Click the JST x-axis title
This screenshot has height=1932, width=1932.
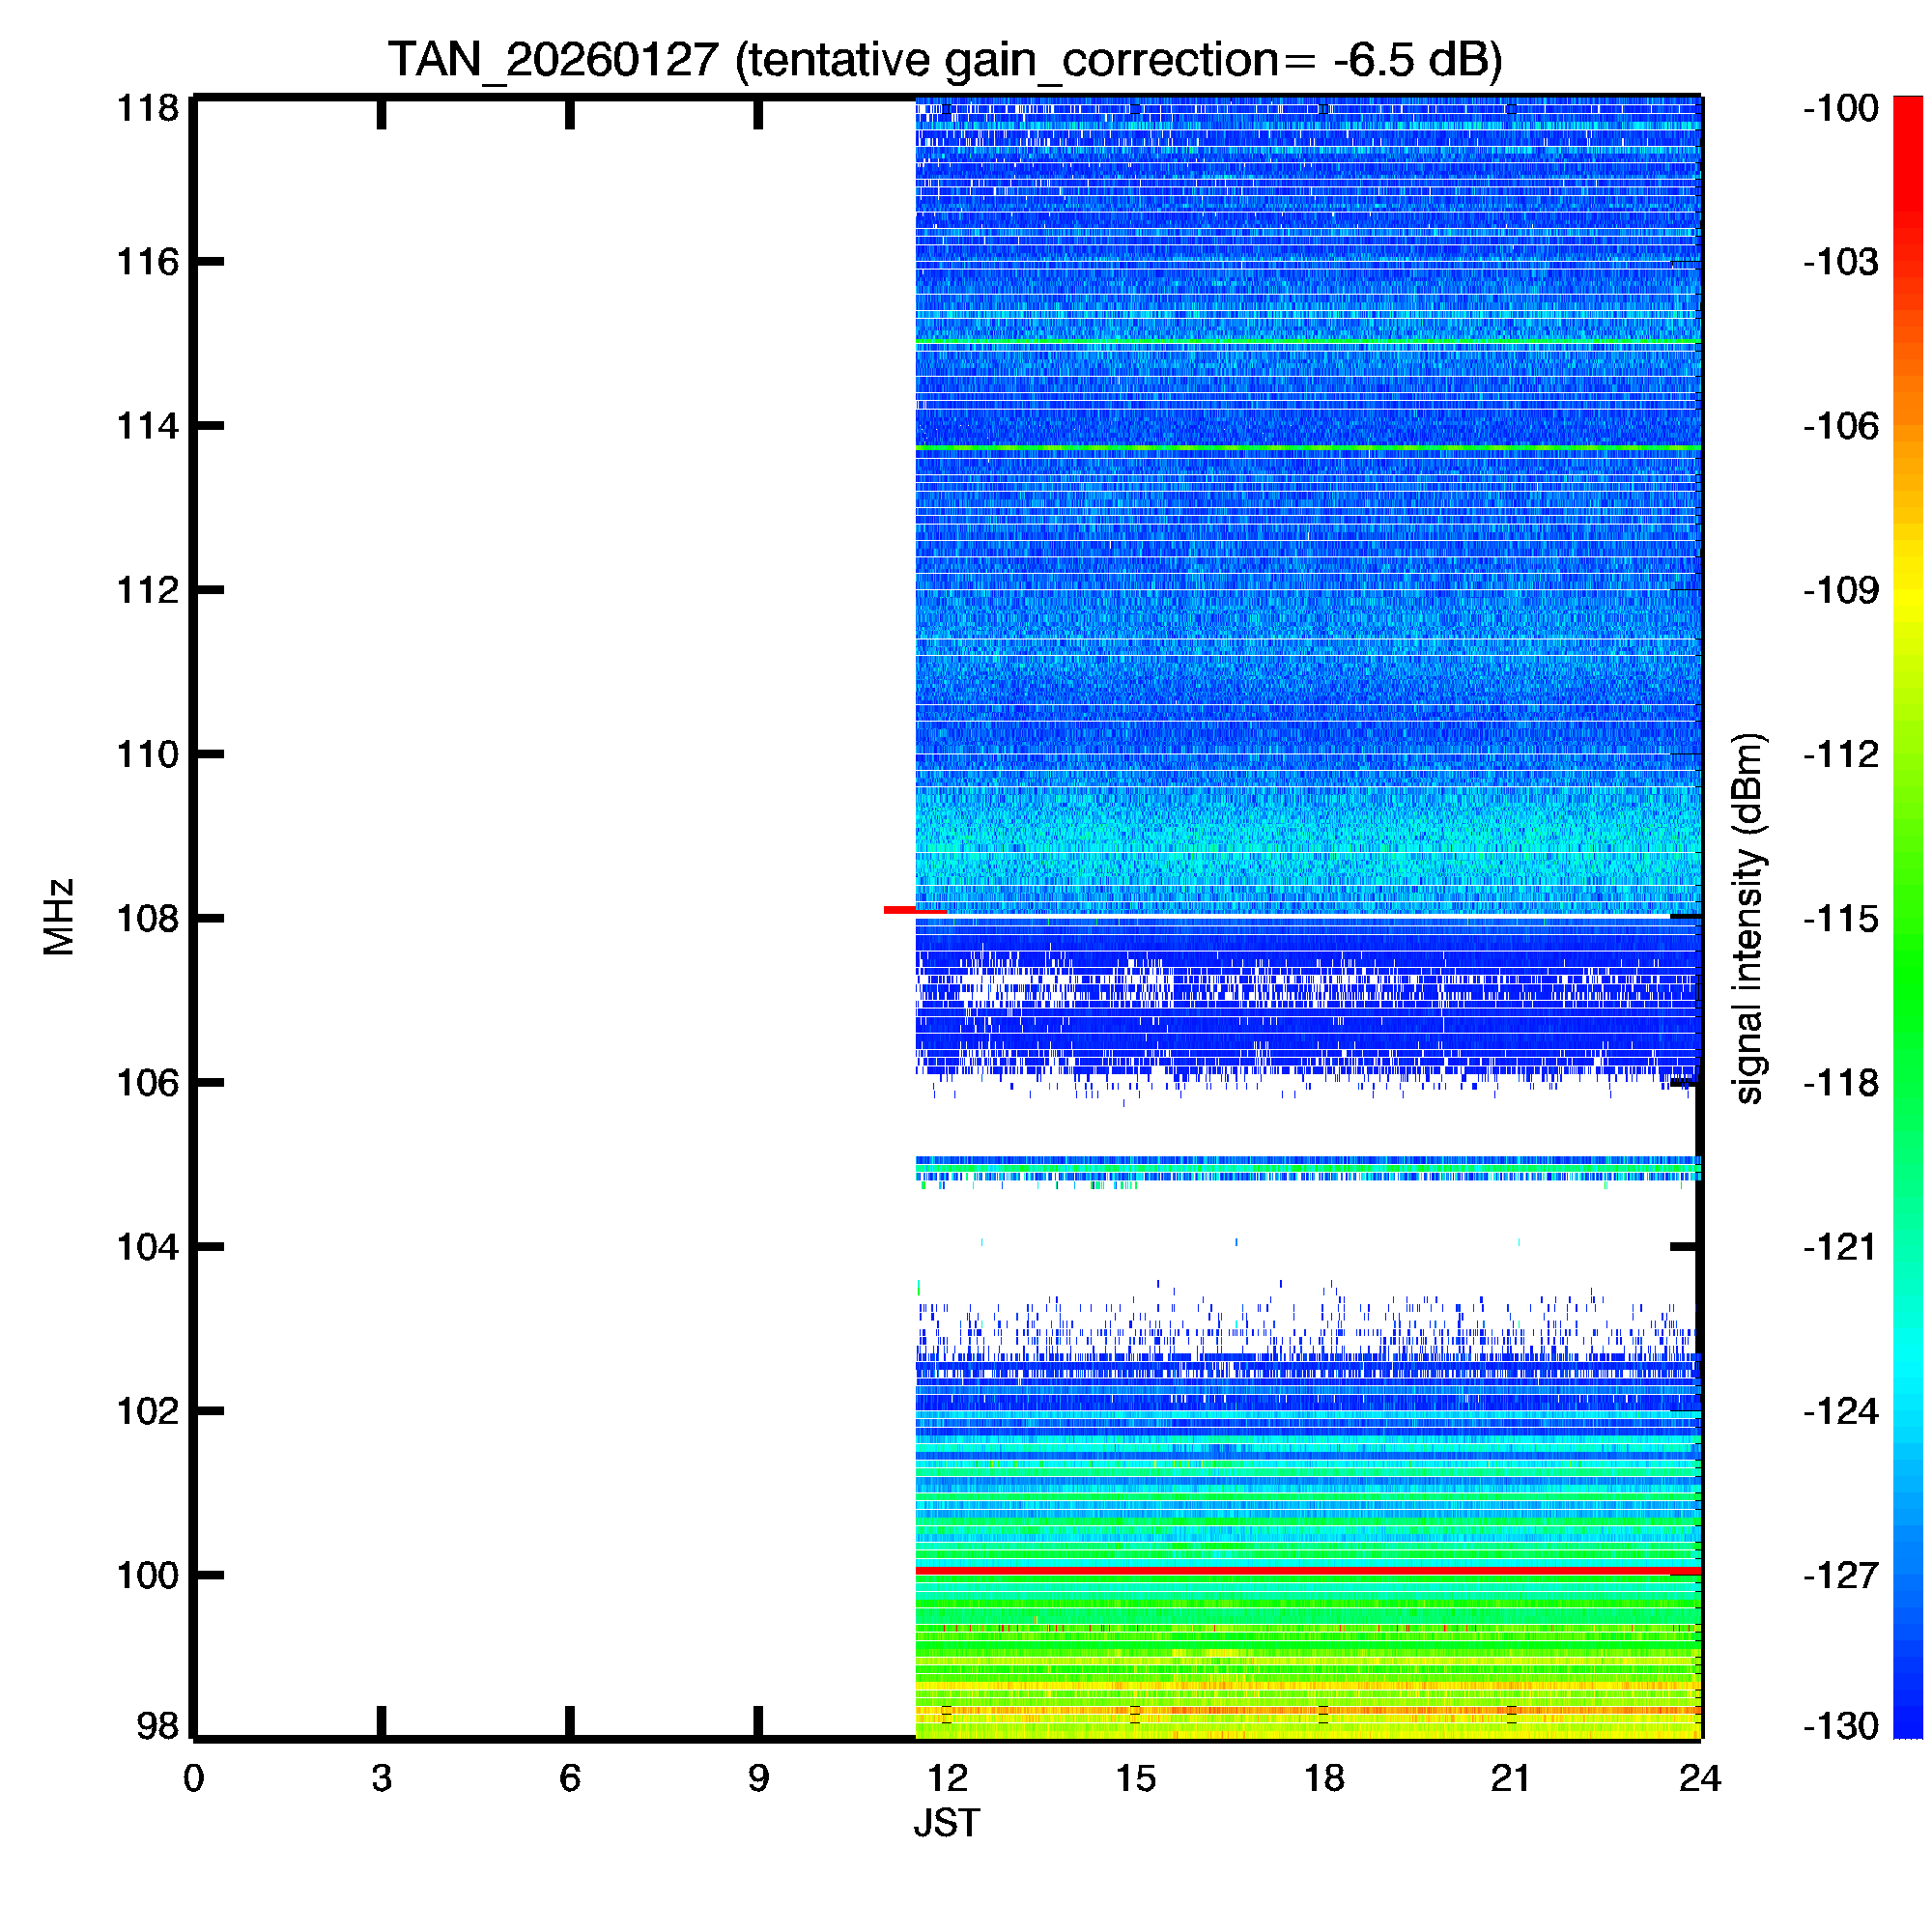click(946, 1823)
